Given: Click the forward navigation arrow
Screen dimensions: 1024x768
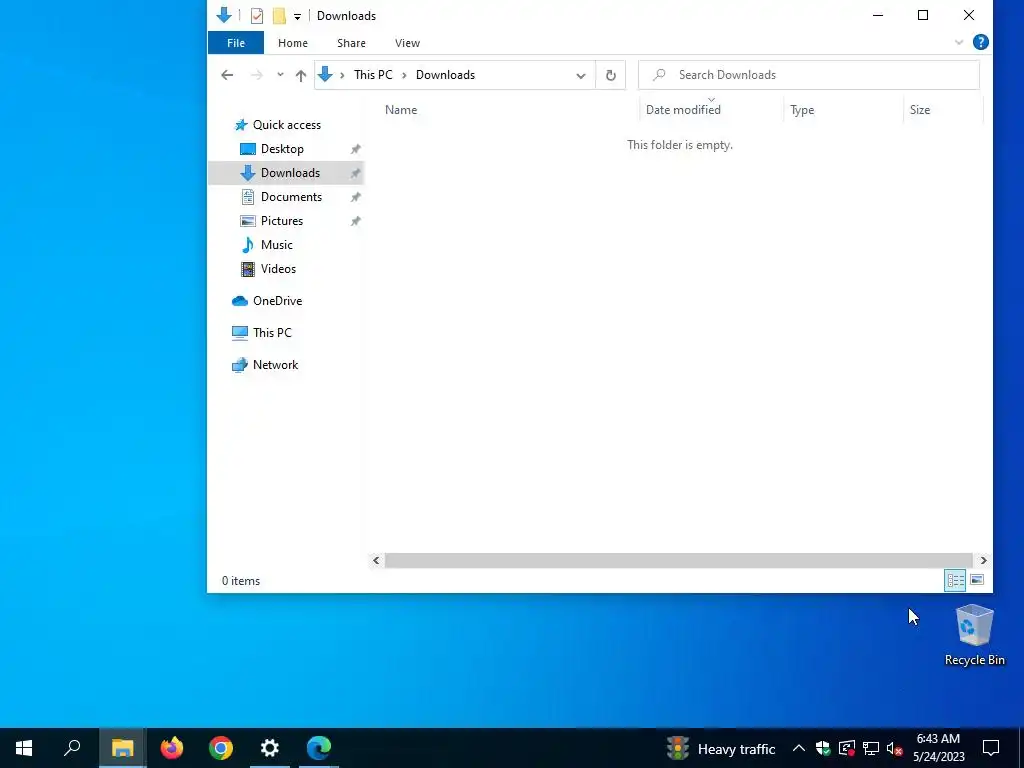Looking at the screenshot, I should pyautogui.click(x=257, y=75).
